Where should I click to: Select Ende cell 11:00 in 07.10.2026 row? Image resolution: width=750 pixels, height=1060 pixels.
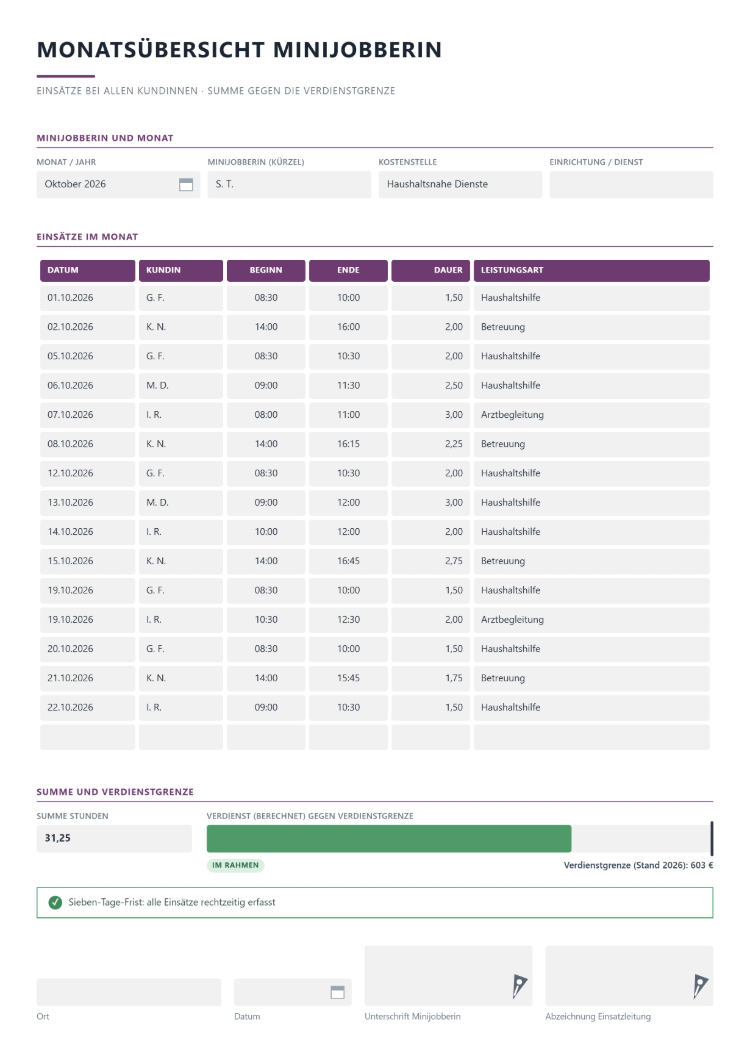[348, 415]
